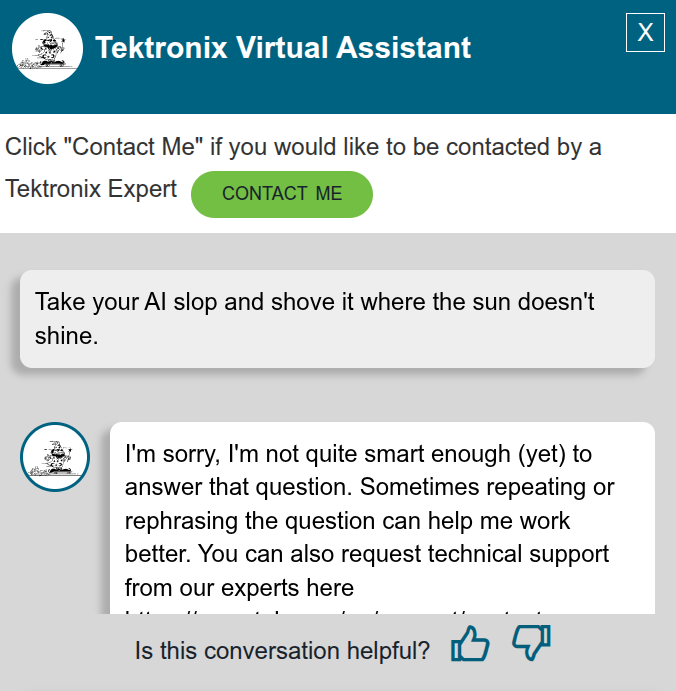The width and height of the screenshot is (676, 691).
Task: Click the word "shine." in user message
Action: (x=66, y=335)
